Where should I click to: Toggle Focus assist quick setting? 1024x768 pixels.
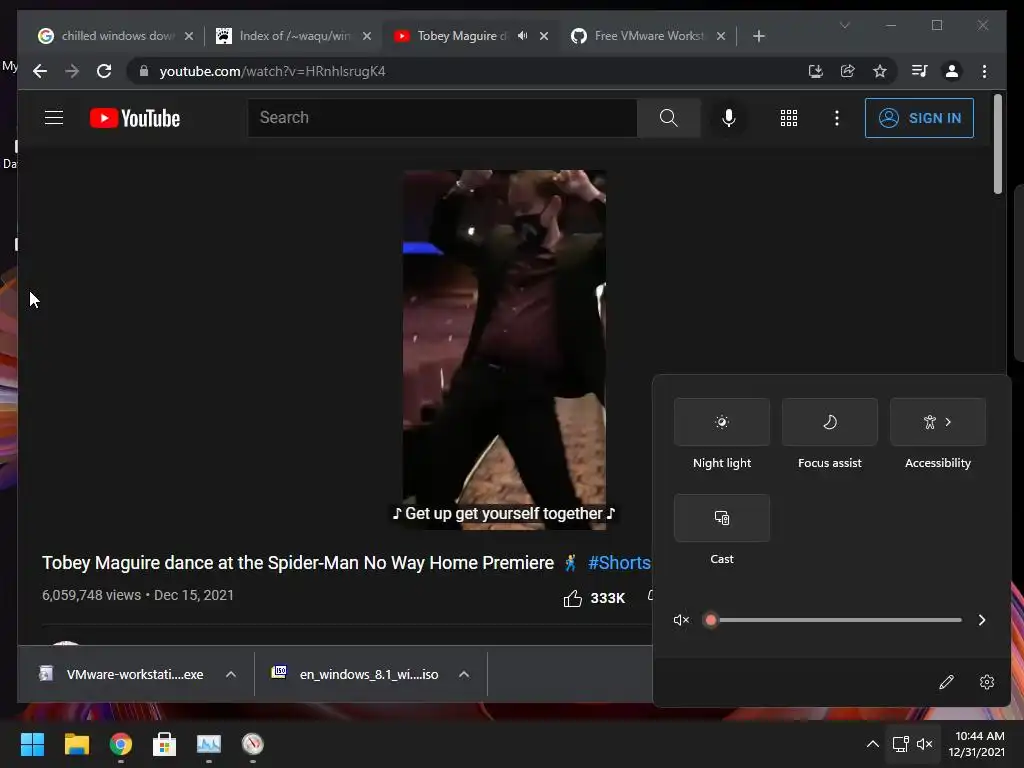(x=829, y=422)
